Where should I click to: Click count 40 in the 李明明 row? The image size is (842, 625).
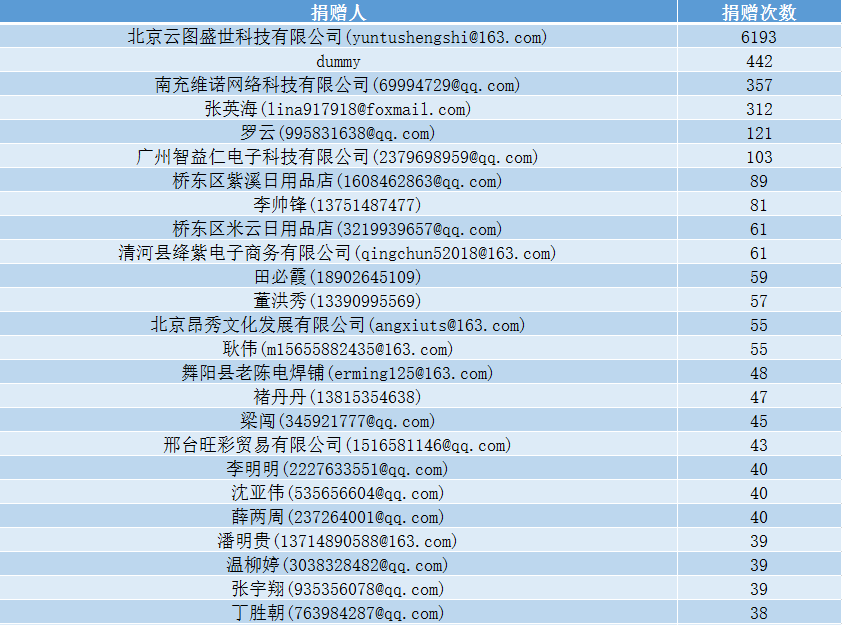click(x=759, y=469)
